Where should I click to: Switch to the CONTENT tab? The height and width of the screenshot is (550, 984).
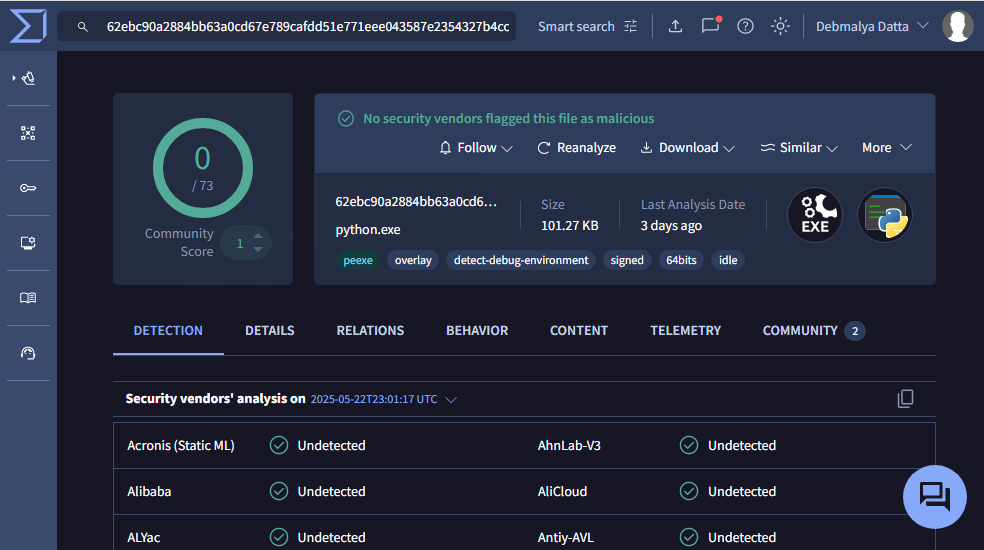pos(579,330)
